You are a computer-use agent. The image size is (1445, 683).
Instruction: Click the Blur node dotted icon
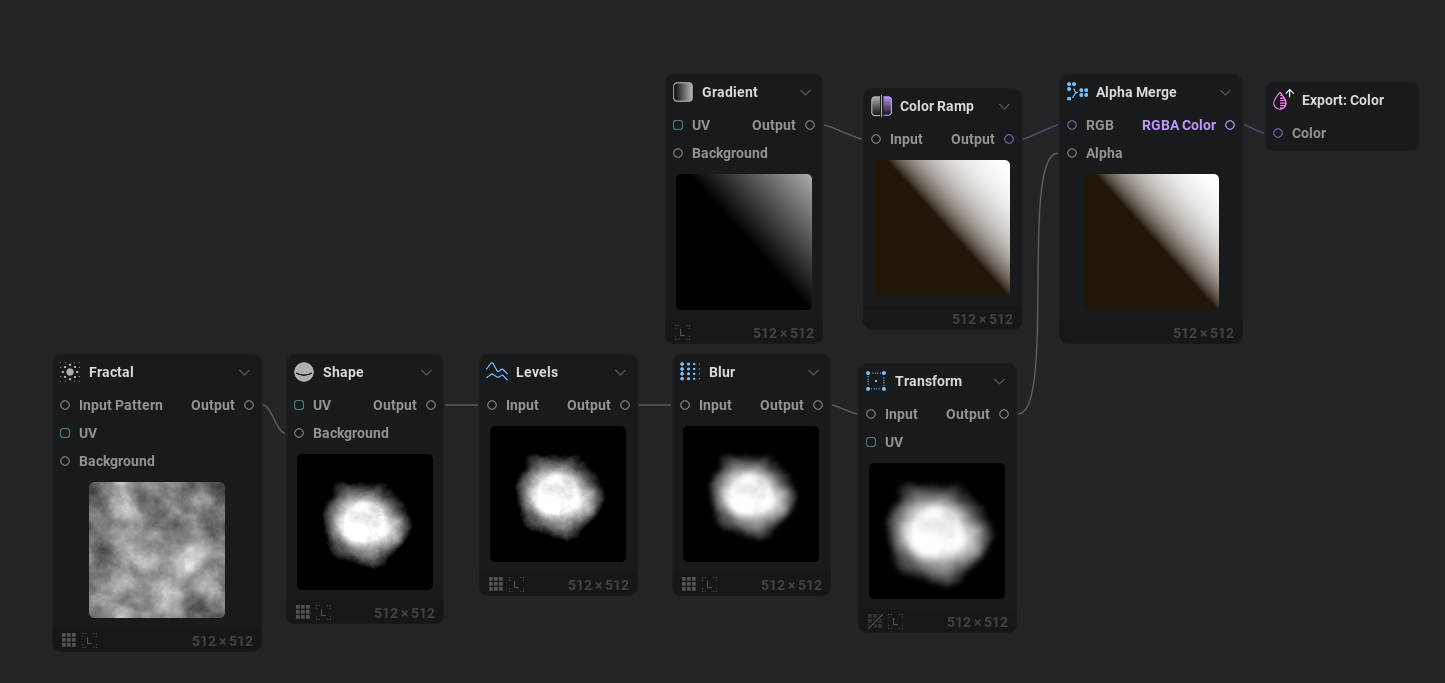coord(690,372)
